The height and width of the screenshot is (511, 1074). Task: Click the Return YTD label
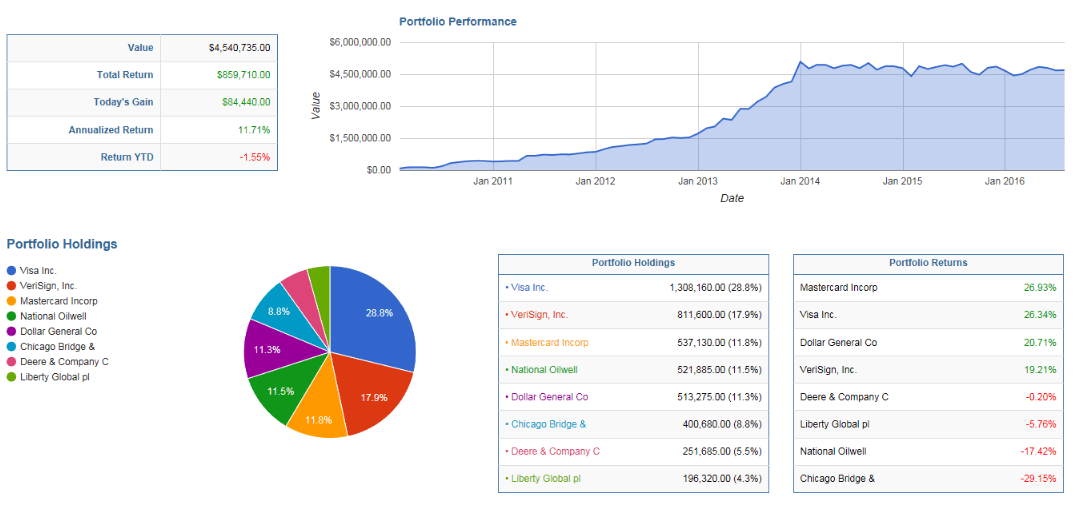pos(126,158)
